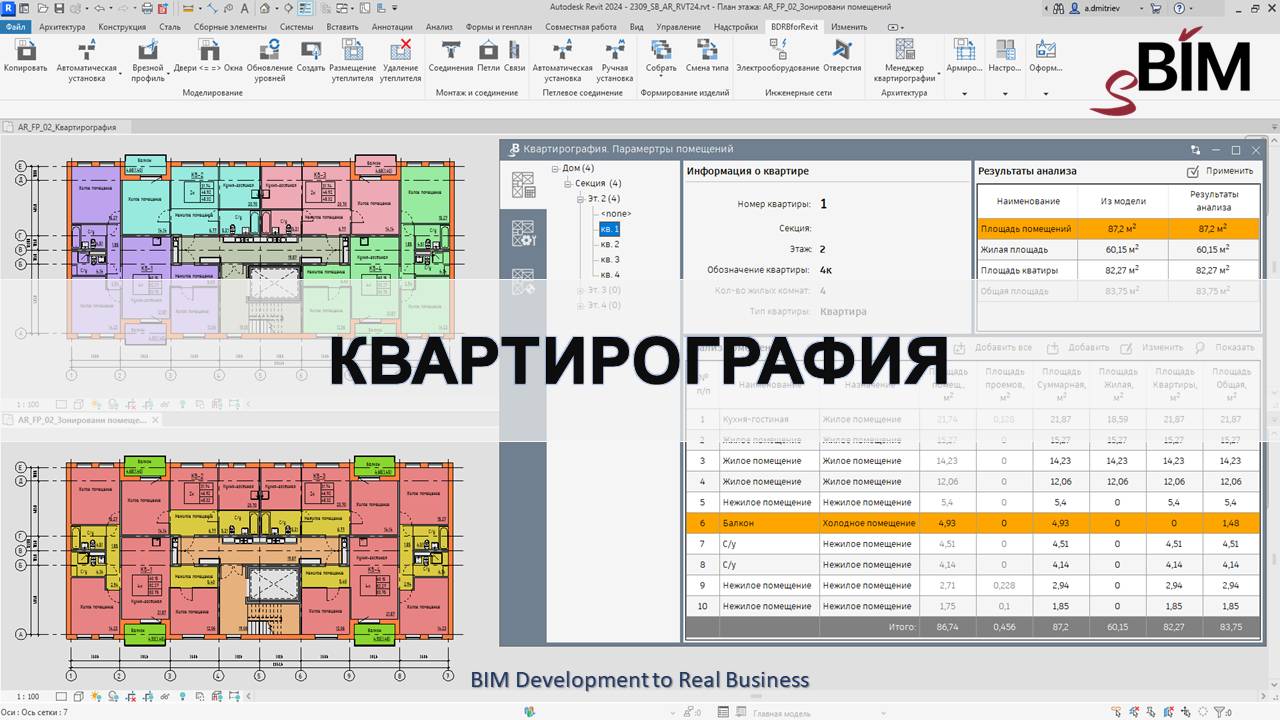Select кв. 2 in apartment tree
The height and width of the screenshot is (720, 1280).
pyautogui.click(x=610, y=244)
